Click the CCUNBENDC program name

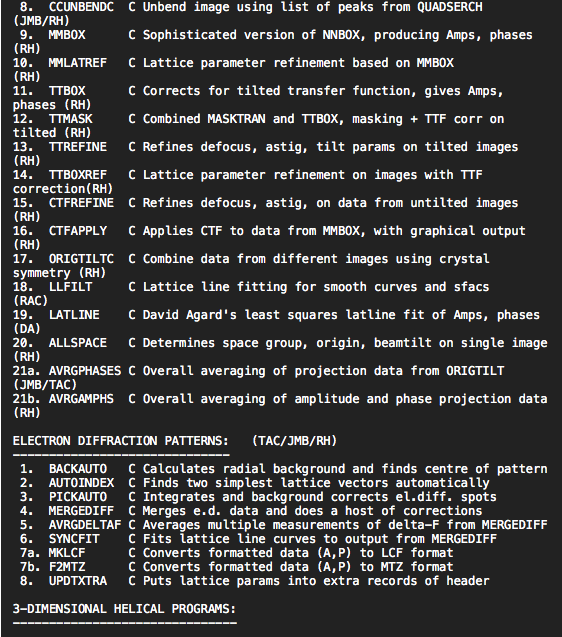pyautogui.click(x=81, y=7)
